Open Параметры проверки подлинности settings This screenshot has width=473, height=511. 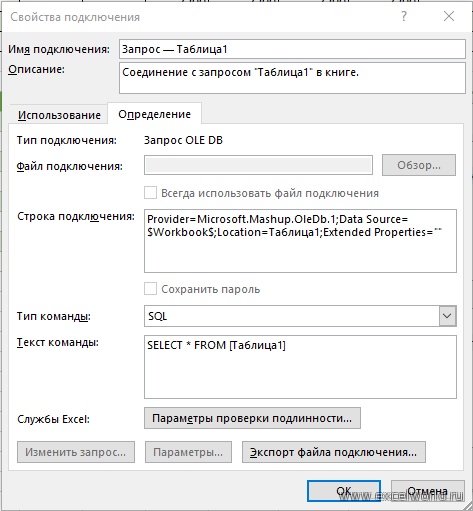pos(252,418)
